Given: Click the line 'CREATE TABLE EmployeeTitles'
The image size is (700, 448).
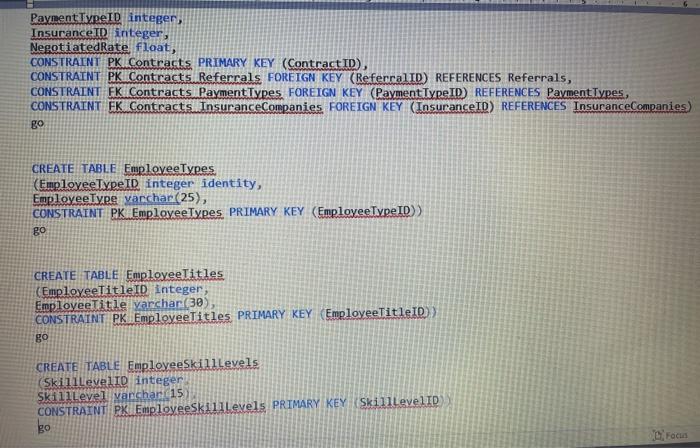Looking at the screenshot, I should point(129,274).
